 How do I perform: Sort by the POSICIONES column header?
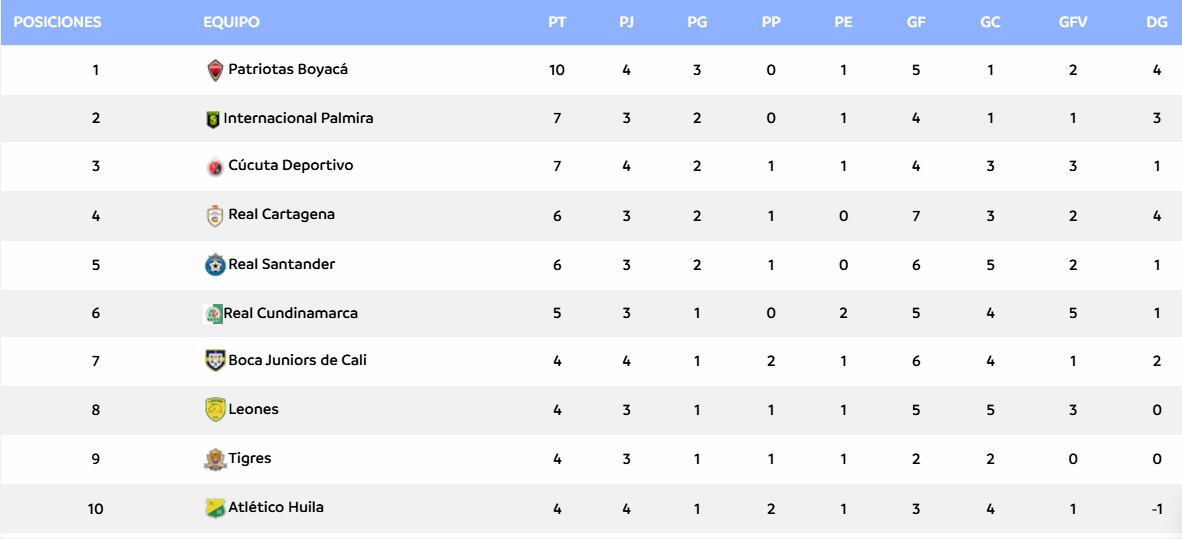pyautogui.click(x=58, y=22)
